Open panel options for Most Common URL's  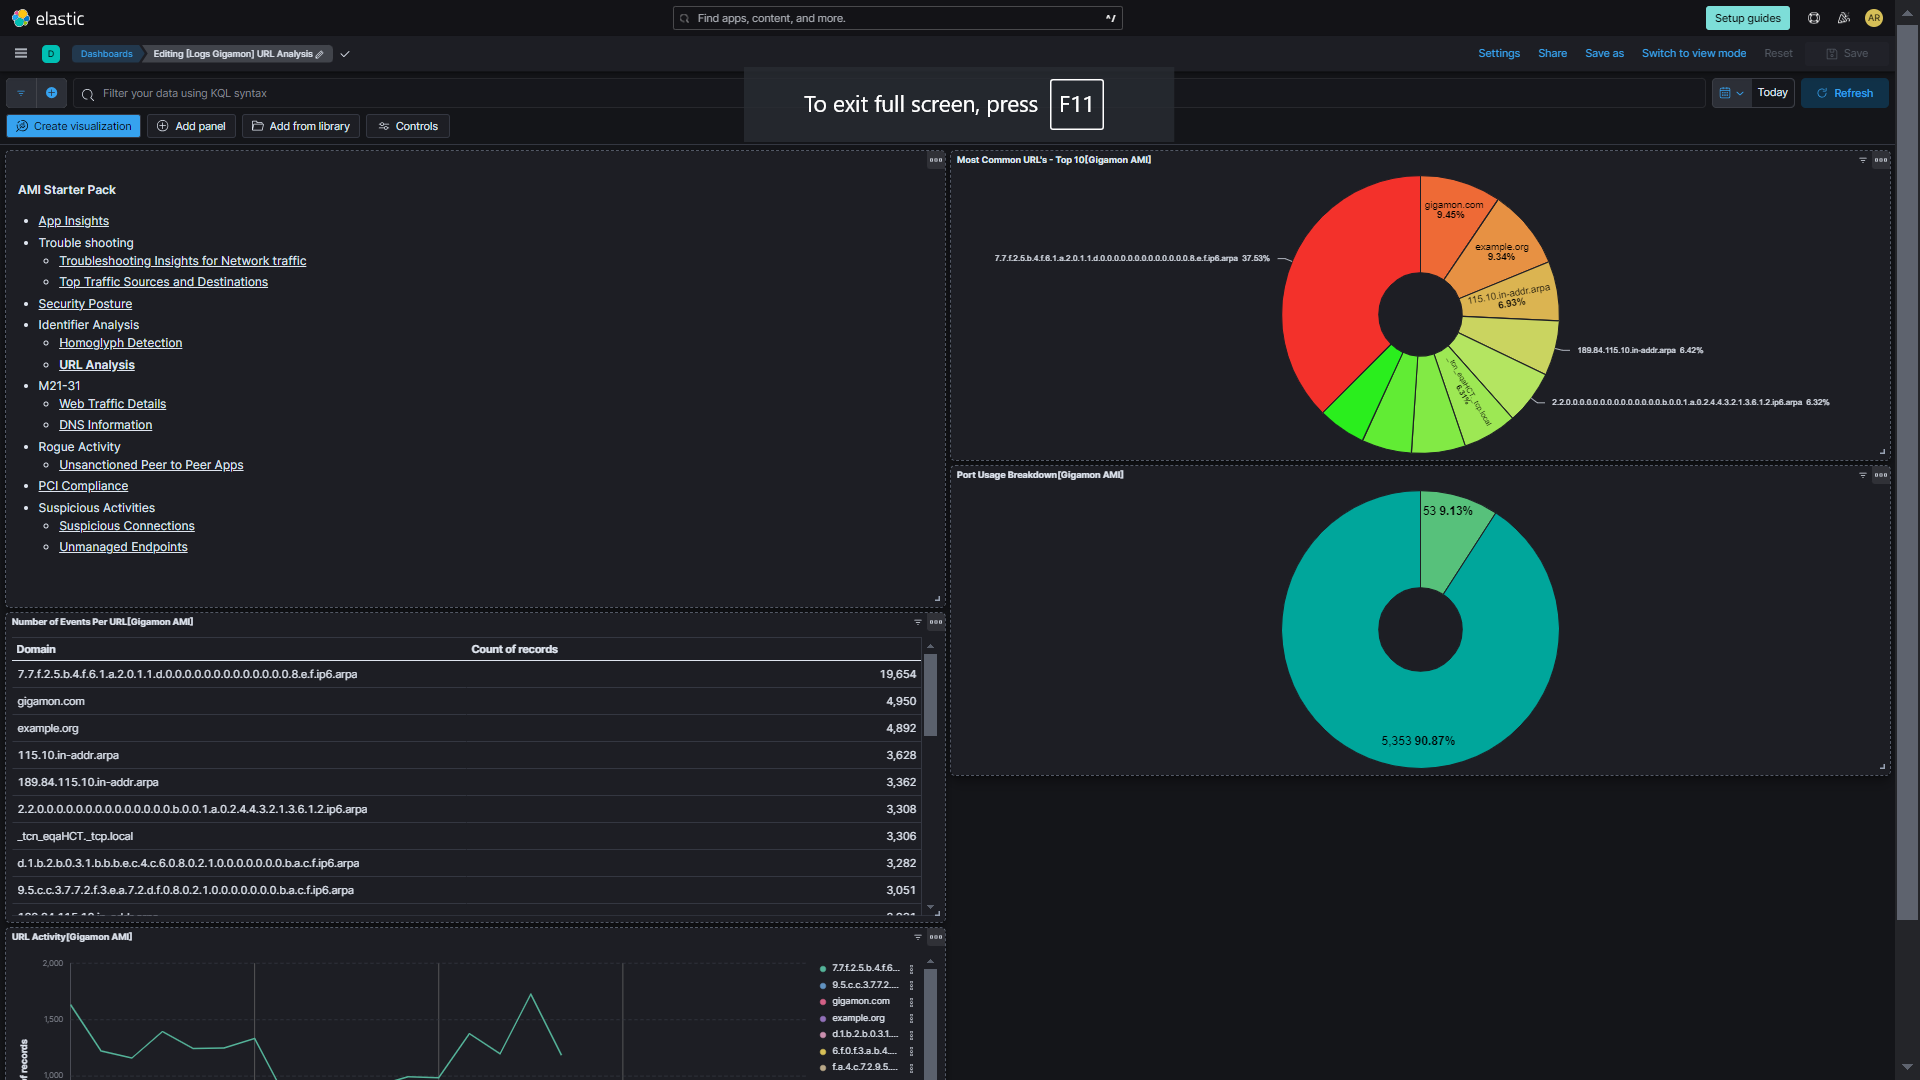pos(1881,160)
